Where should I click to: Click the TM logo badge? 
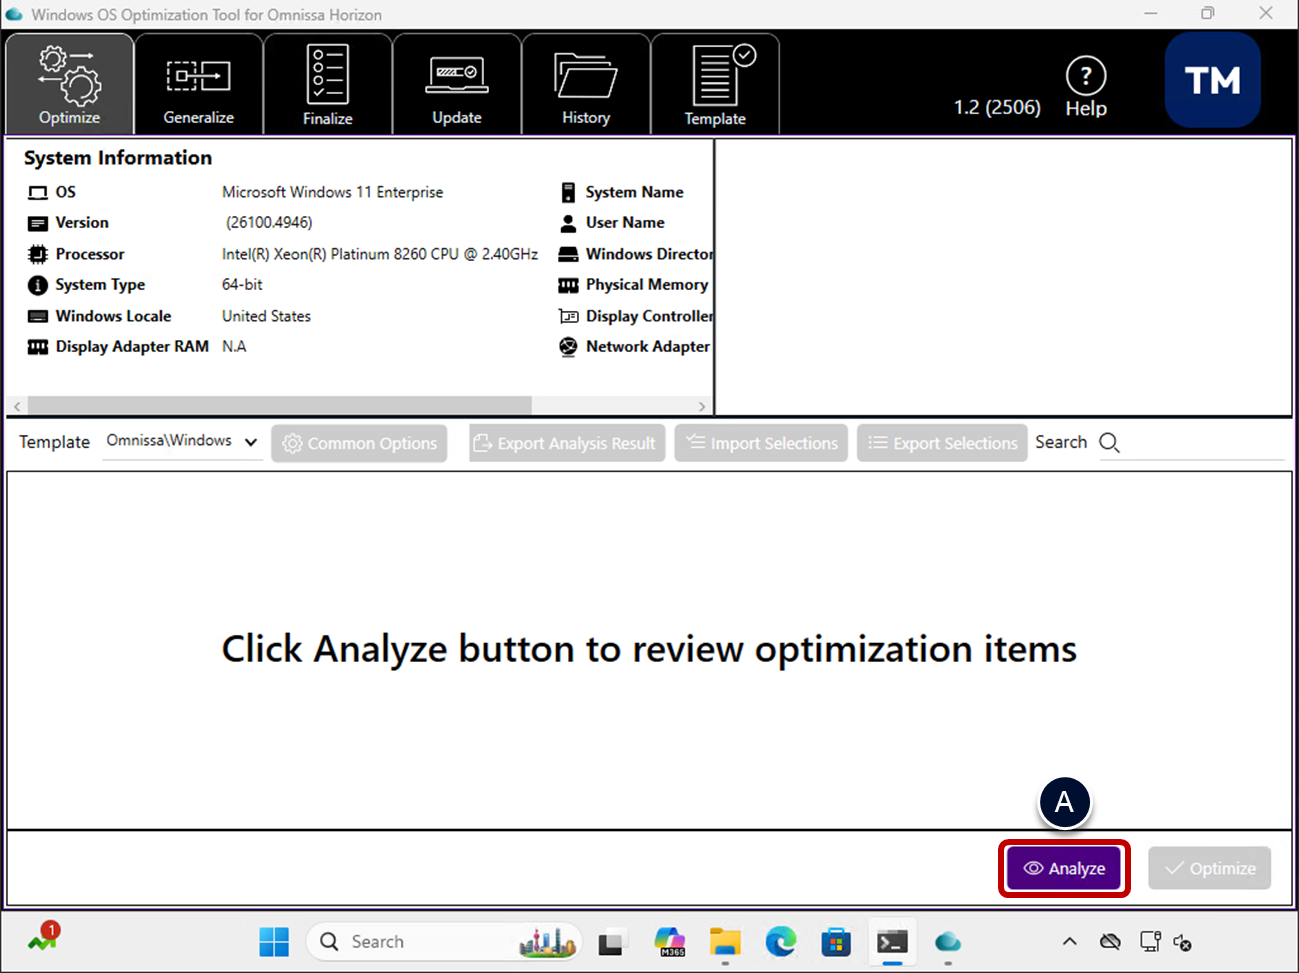click(x=1212, y=80)
